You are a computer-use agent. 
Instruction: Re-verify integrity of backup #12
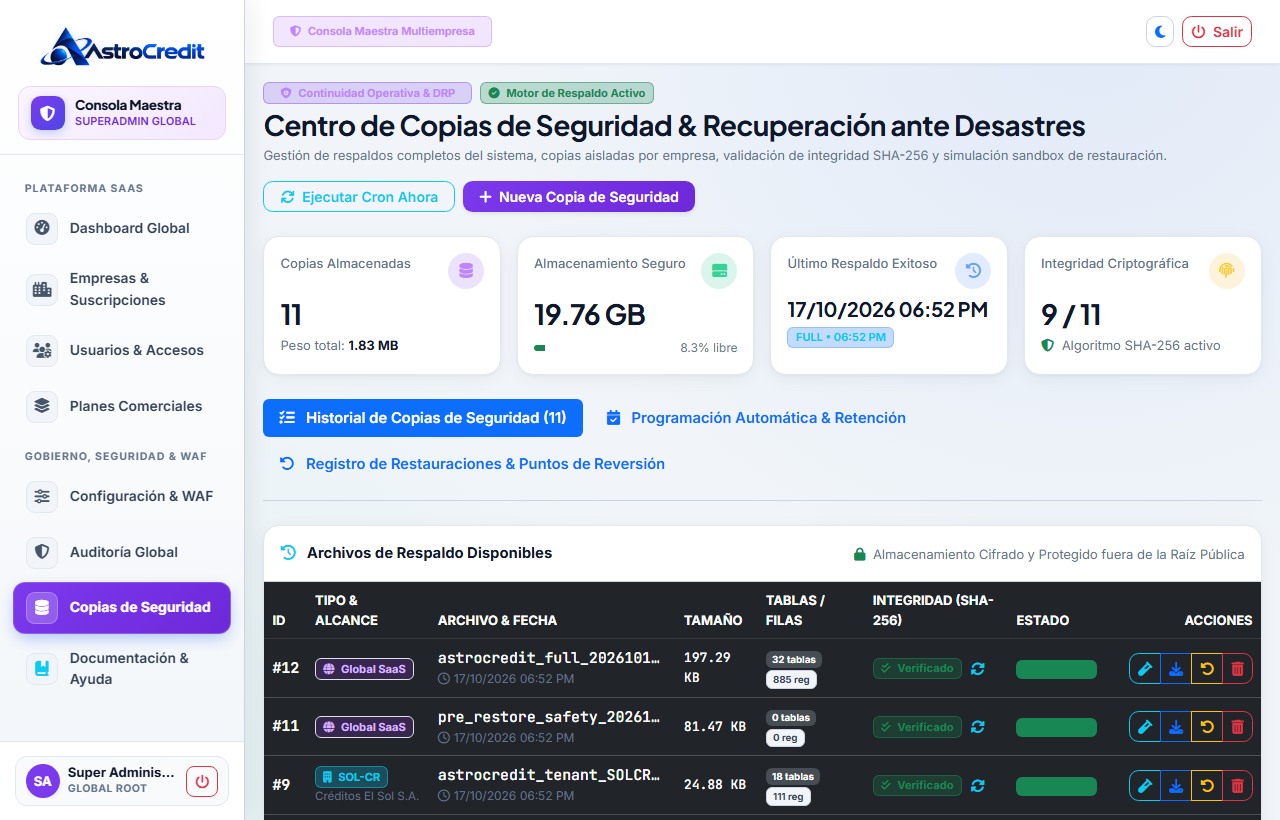tap(978, 668)
